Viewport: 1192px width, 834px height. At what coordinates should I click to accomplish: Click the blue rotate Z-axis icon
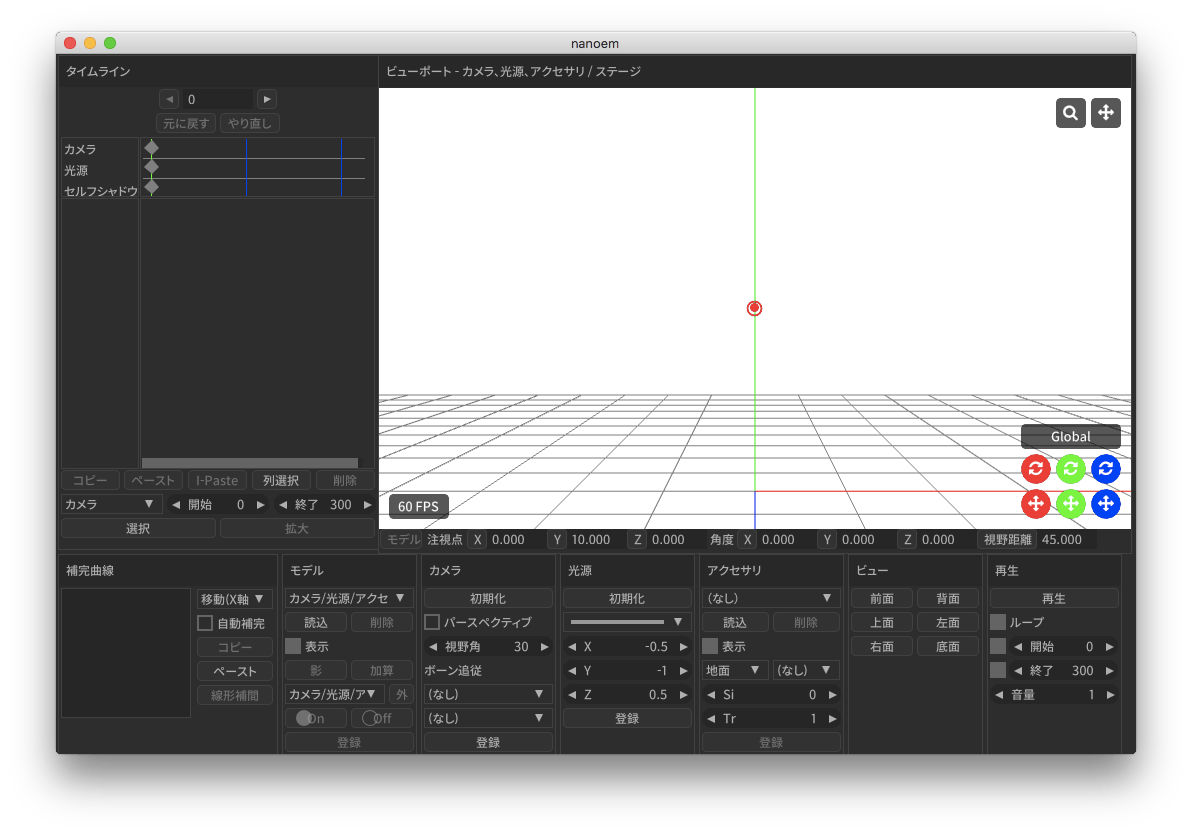[1105, 468]
